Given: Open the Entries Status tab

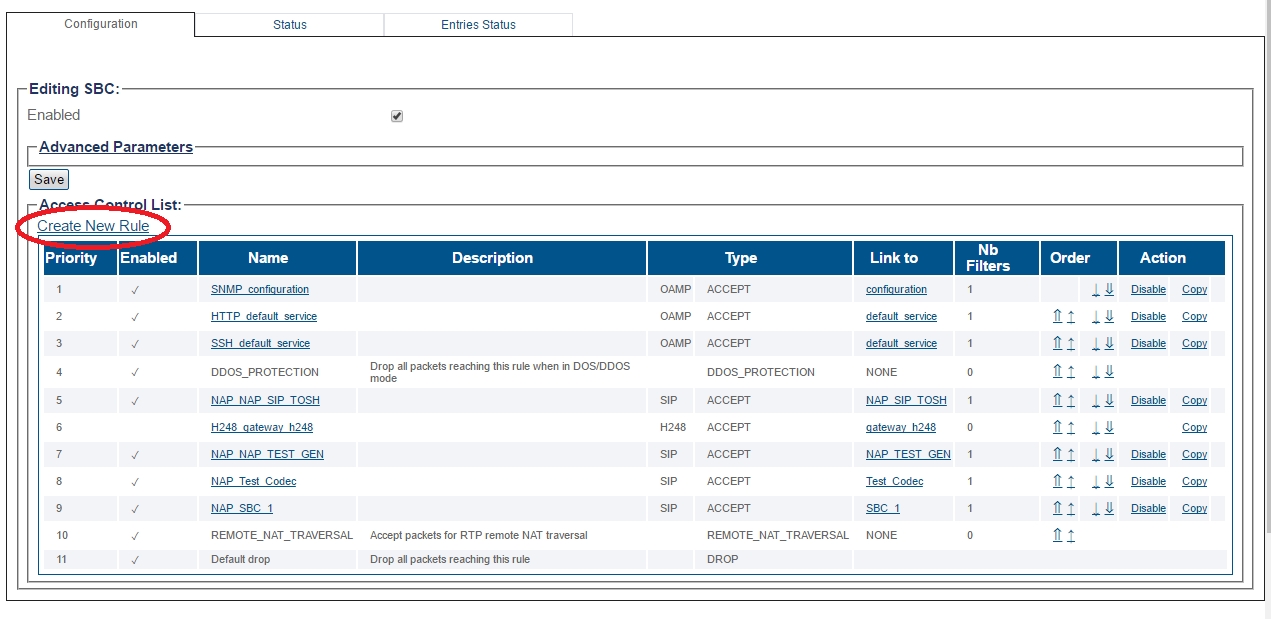Looking at the screenshot, I should pyautogui.click(x=478, y=25).
